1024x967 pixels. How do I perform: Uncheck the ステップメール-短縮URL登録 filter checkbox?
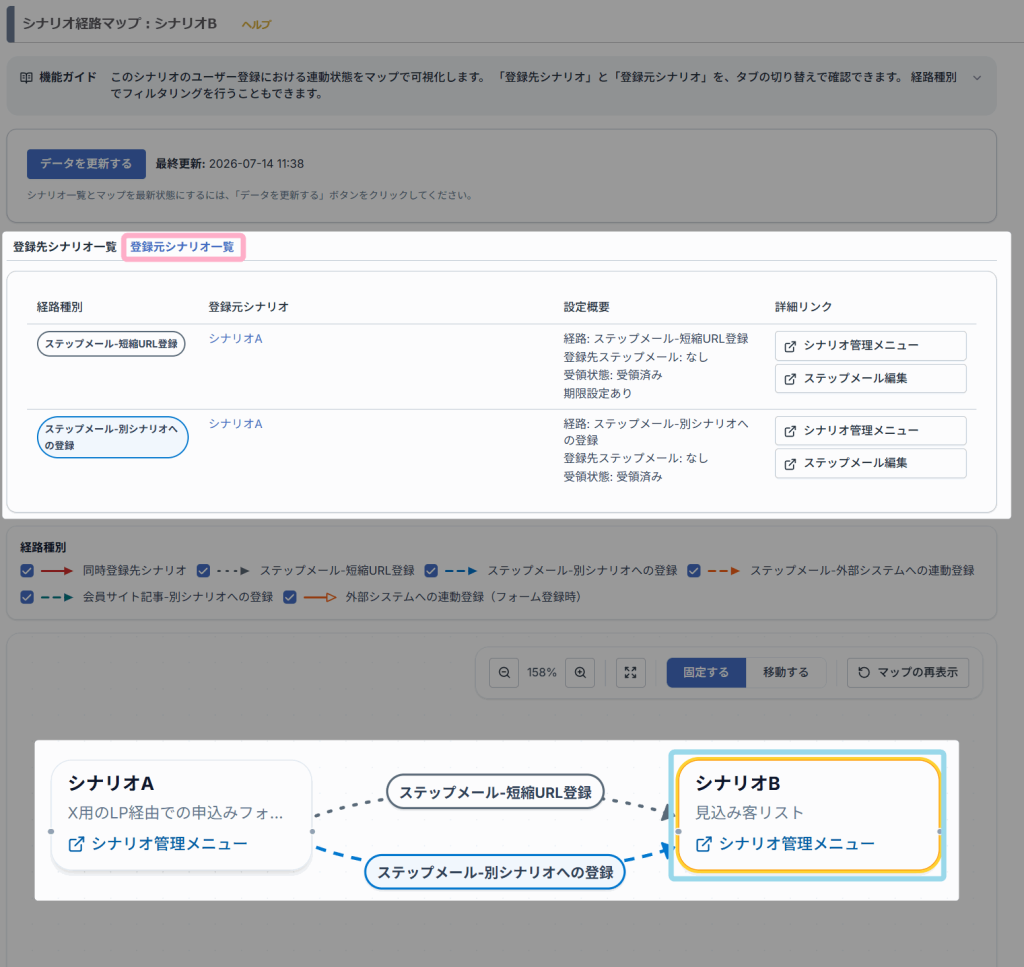[203, 571]
